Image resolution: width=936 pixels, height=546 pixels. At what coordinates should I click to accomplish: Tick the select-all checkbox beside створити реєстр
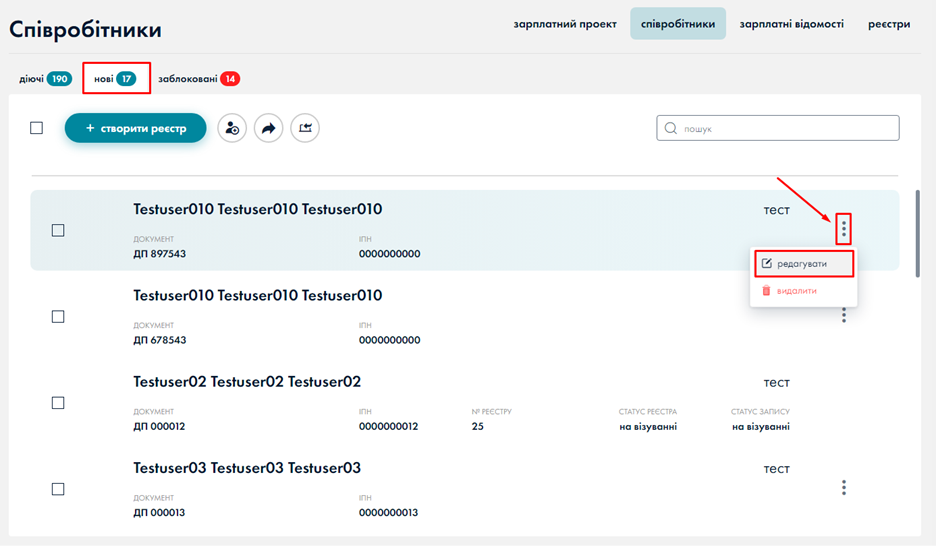click(x=37, y=128)
